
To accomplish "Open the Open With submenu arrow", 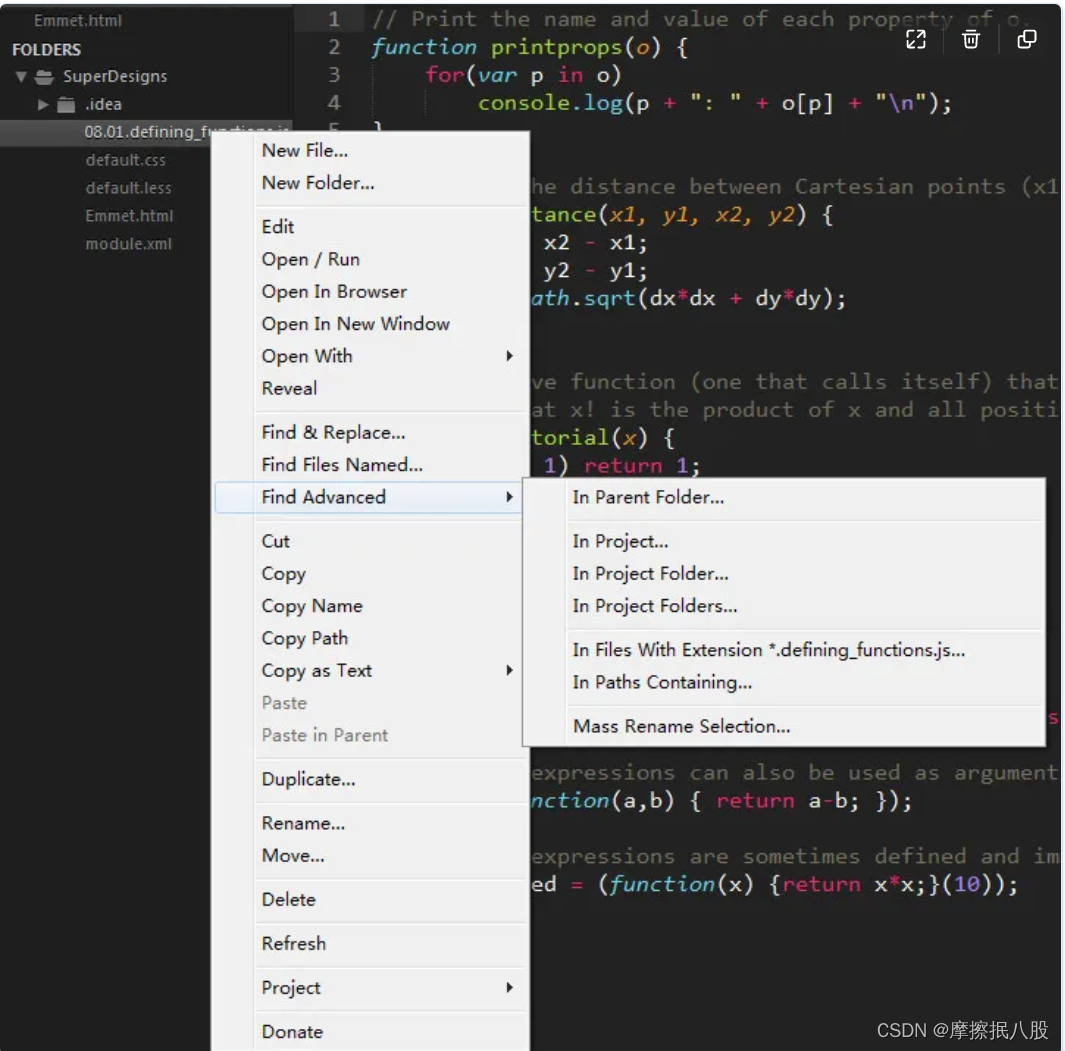I will 509,356.
